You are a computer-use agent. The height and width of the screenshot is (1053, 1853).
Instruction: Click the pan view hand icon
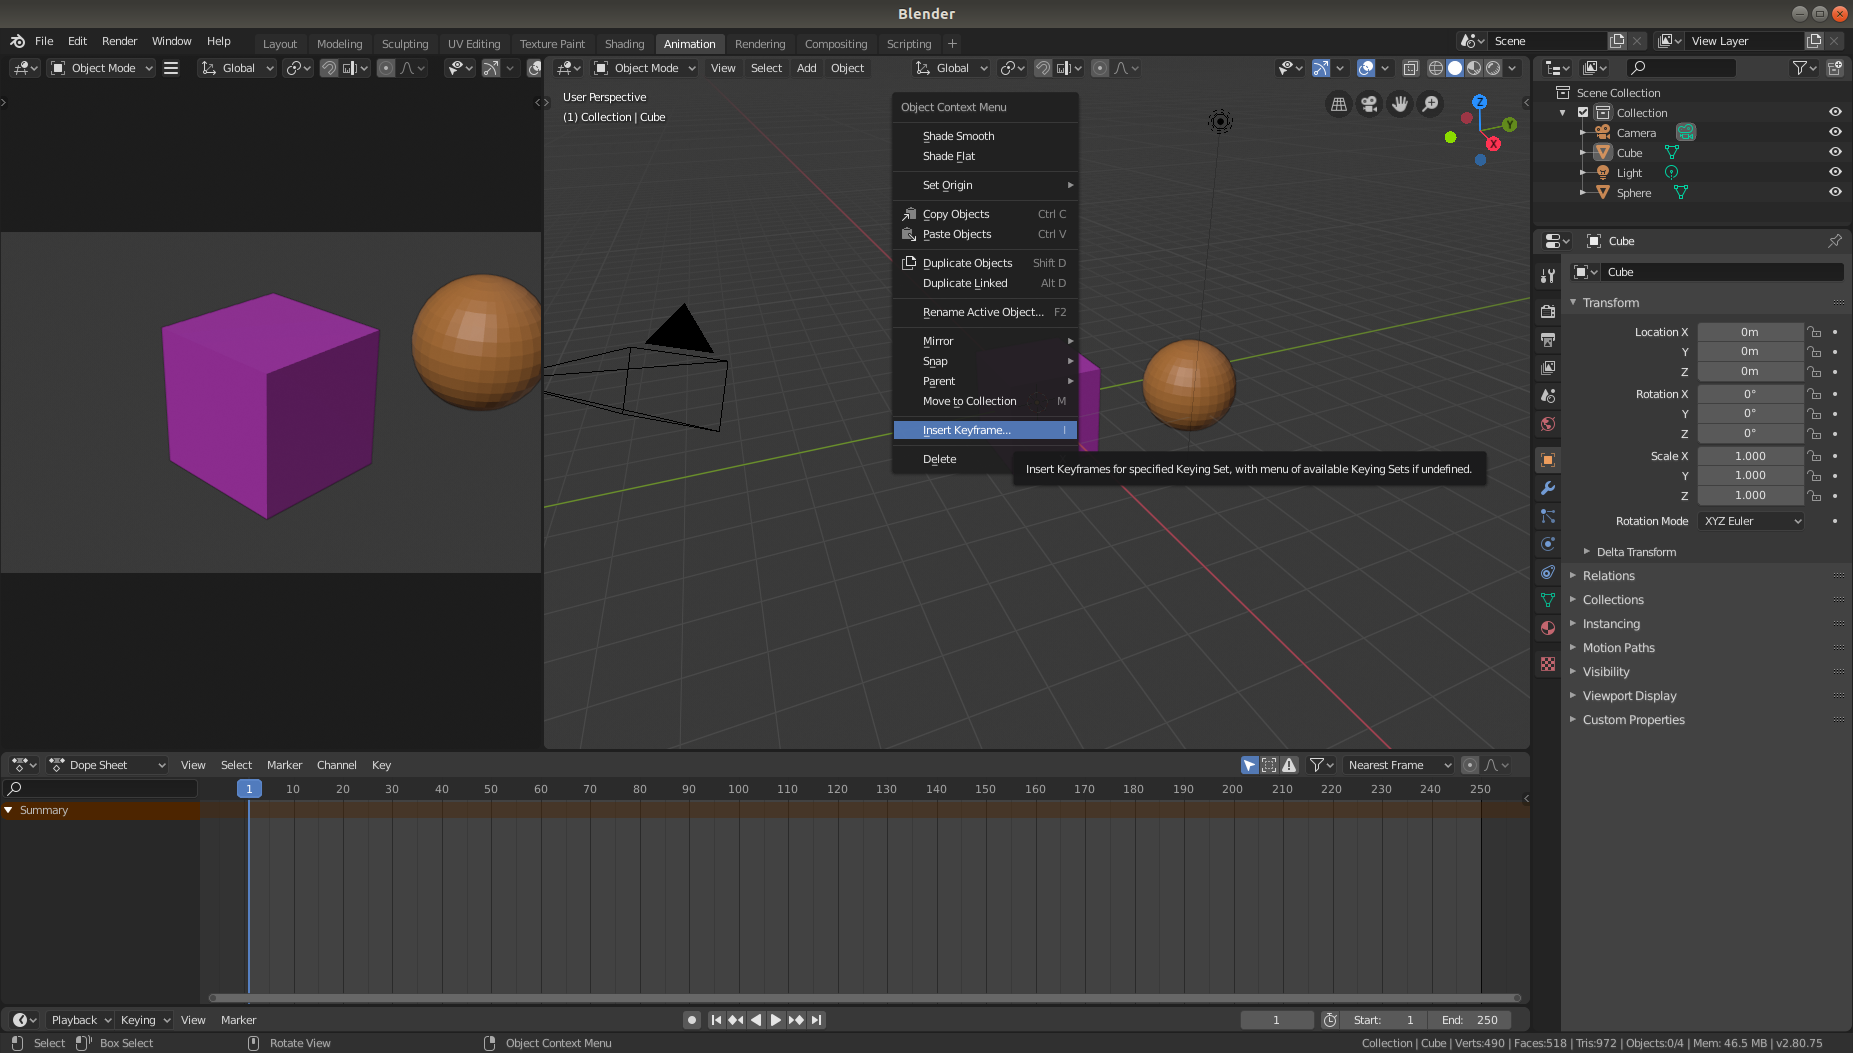click(1400, 104)
